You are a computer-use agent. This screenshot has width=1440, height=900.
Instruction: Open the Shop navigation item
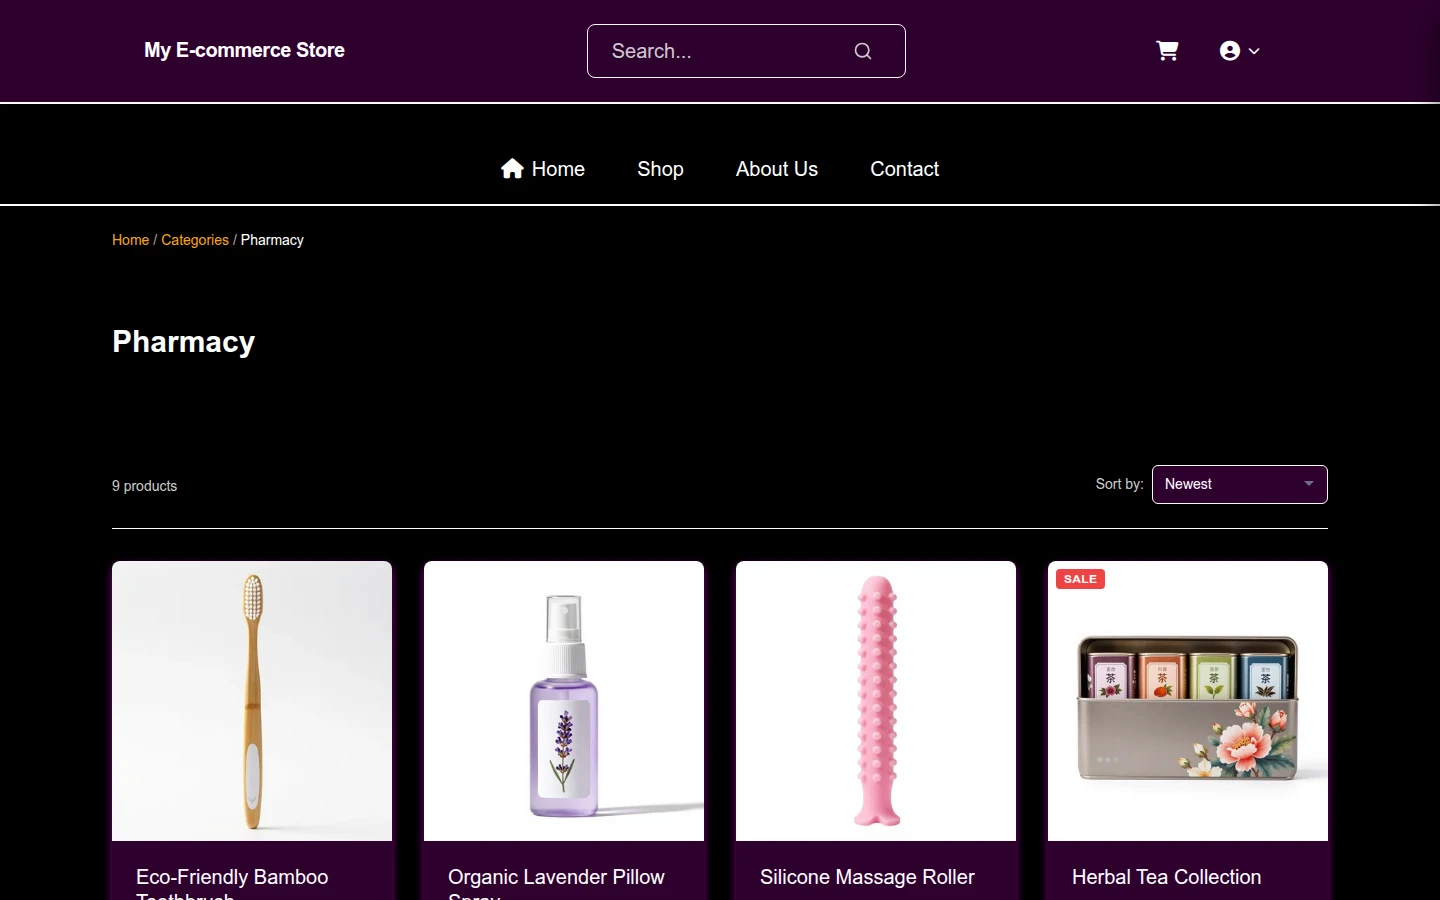click(x=660, y=169)
